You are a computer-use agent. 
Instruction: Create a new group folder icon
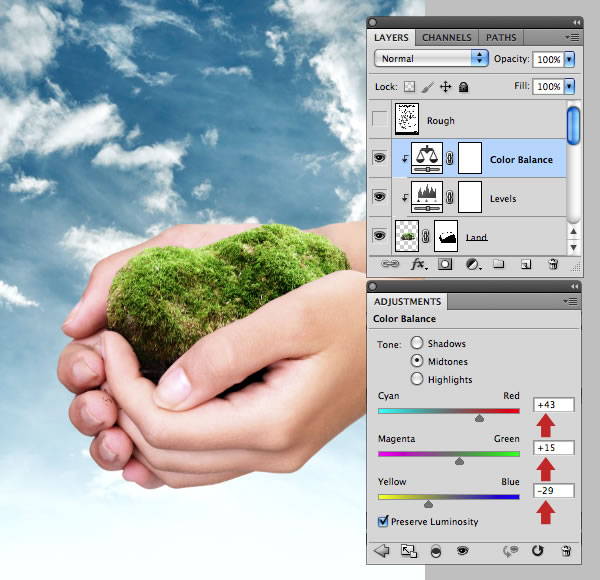click(x=498, y=264)
